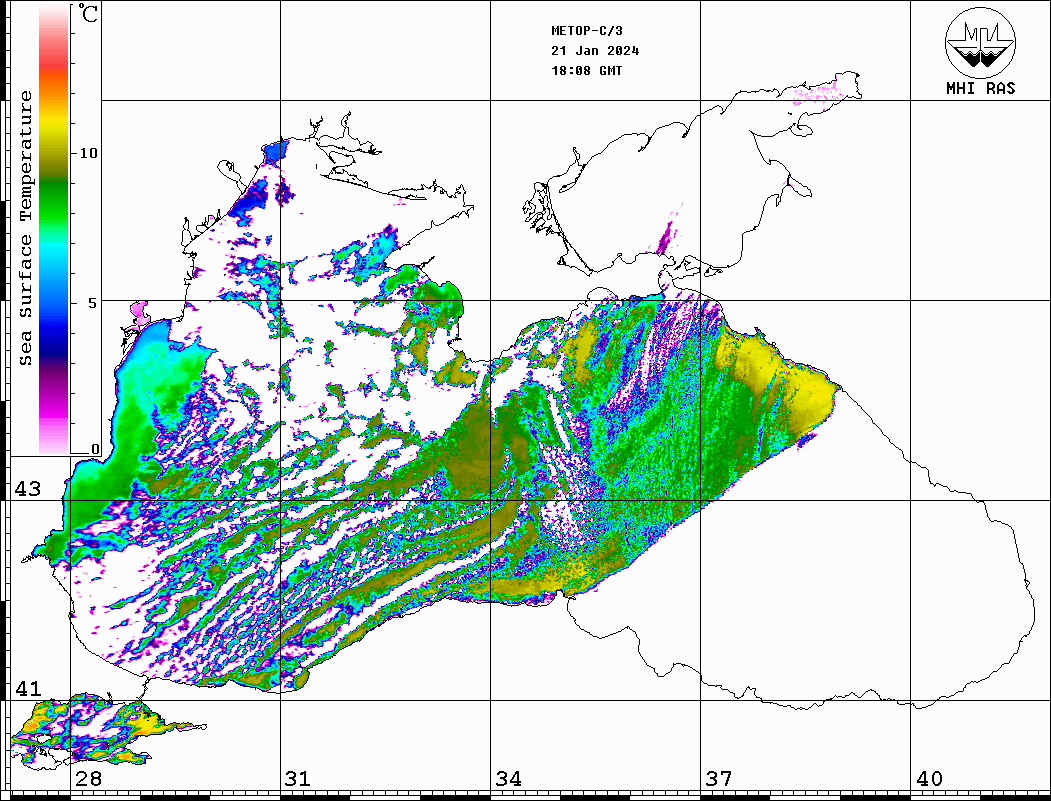This screenshot has width=1051, height=801.
Task: Click the MHI RAS caption text
Action: [x=981, y=88]
